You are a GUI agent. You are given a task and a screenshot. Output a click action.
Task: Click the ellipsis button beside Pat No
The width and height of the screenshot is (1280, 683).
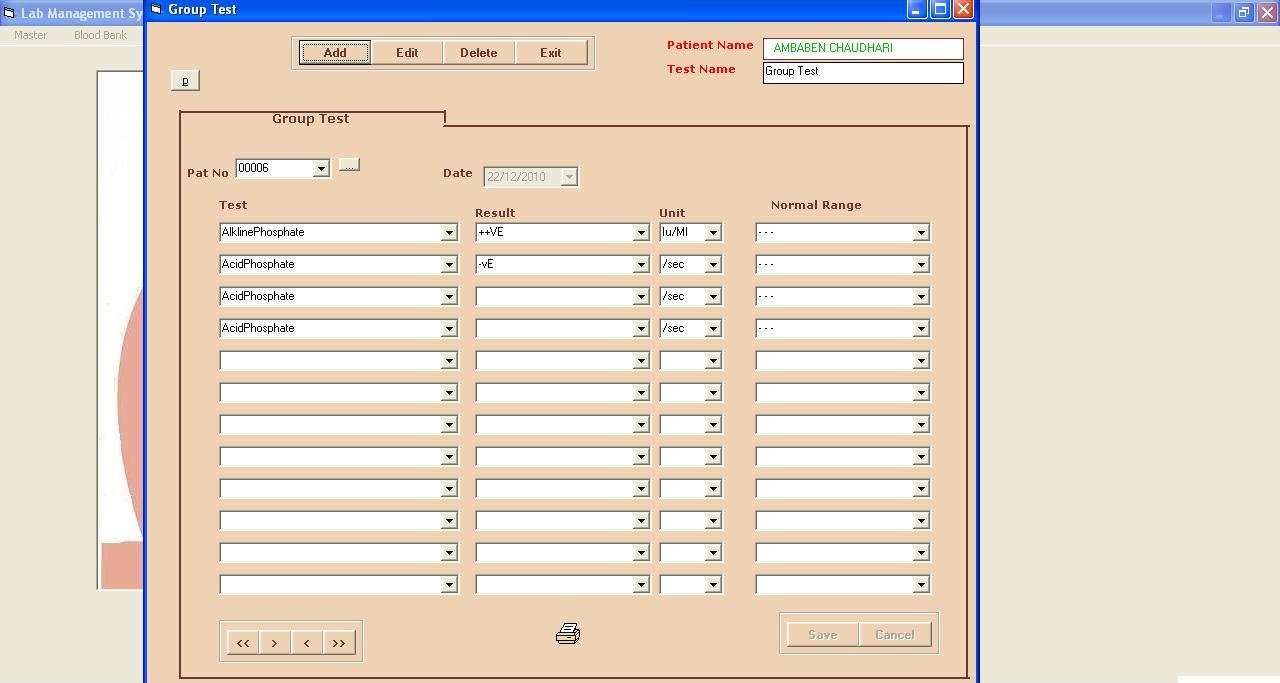[348, 165]
